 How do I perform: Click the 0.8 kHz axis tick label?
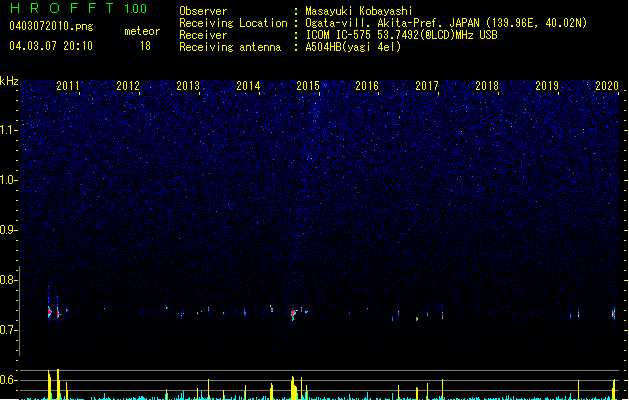[x=9, y=280]
